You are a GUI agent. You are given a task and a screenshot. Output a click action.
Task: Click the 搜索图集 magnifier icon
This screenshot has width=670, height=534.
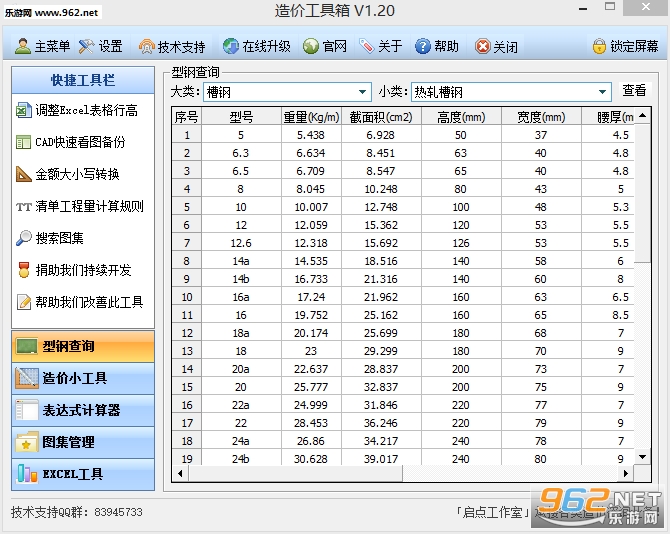[24, 238]
